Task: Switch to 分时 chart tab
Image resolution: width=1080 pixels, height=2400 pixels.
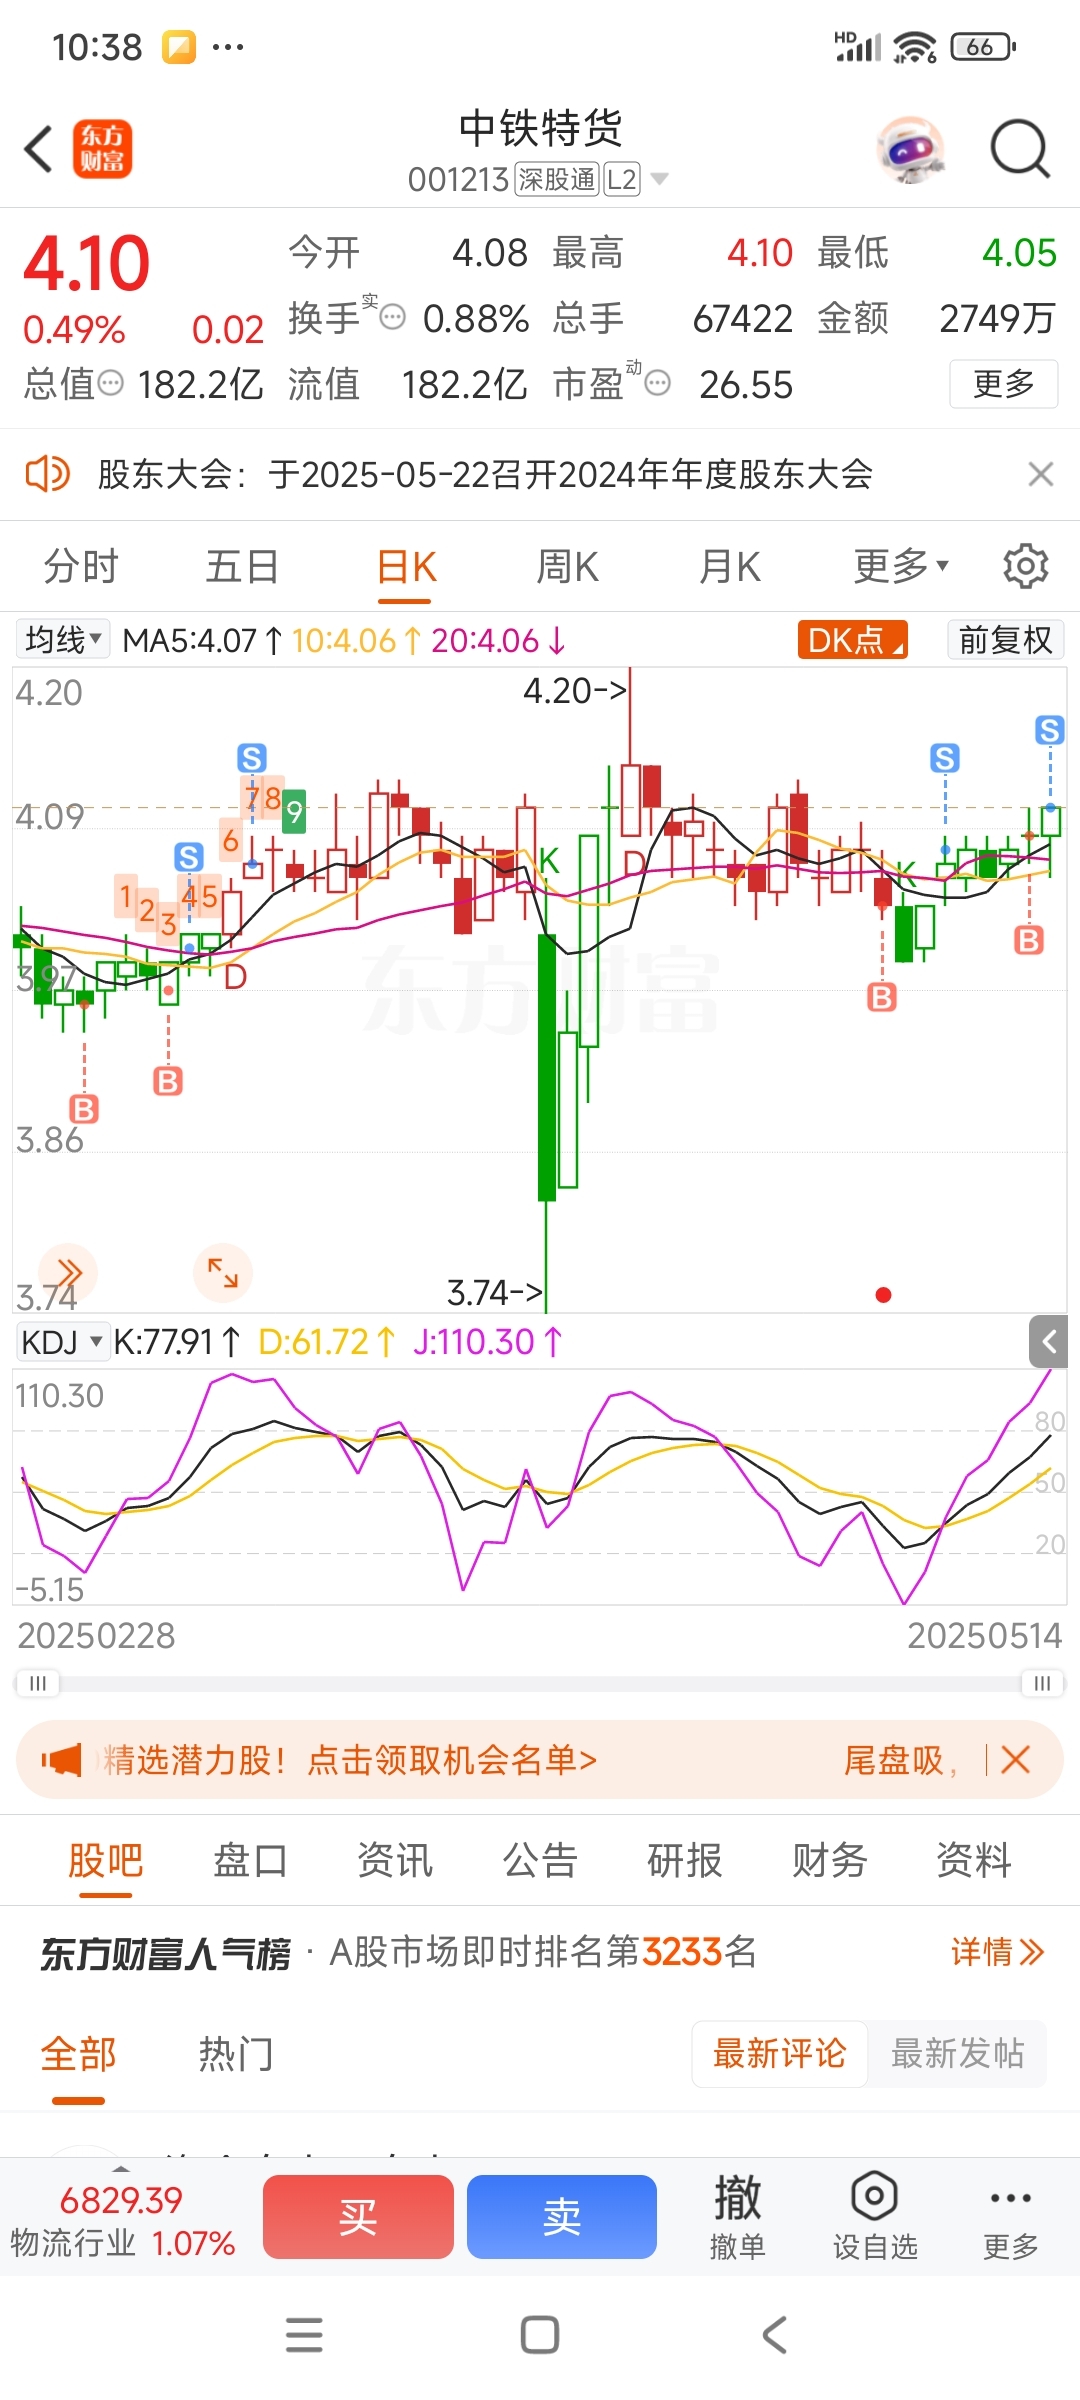Action: pyautogui.click(x=81, y=567)
